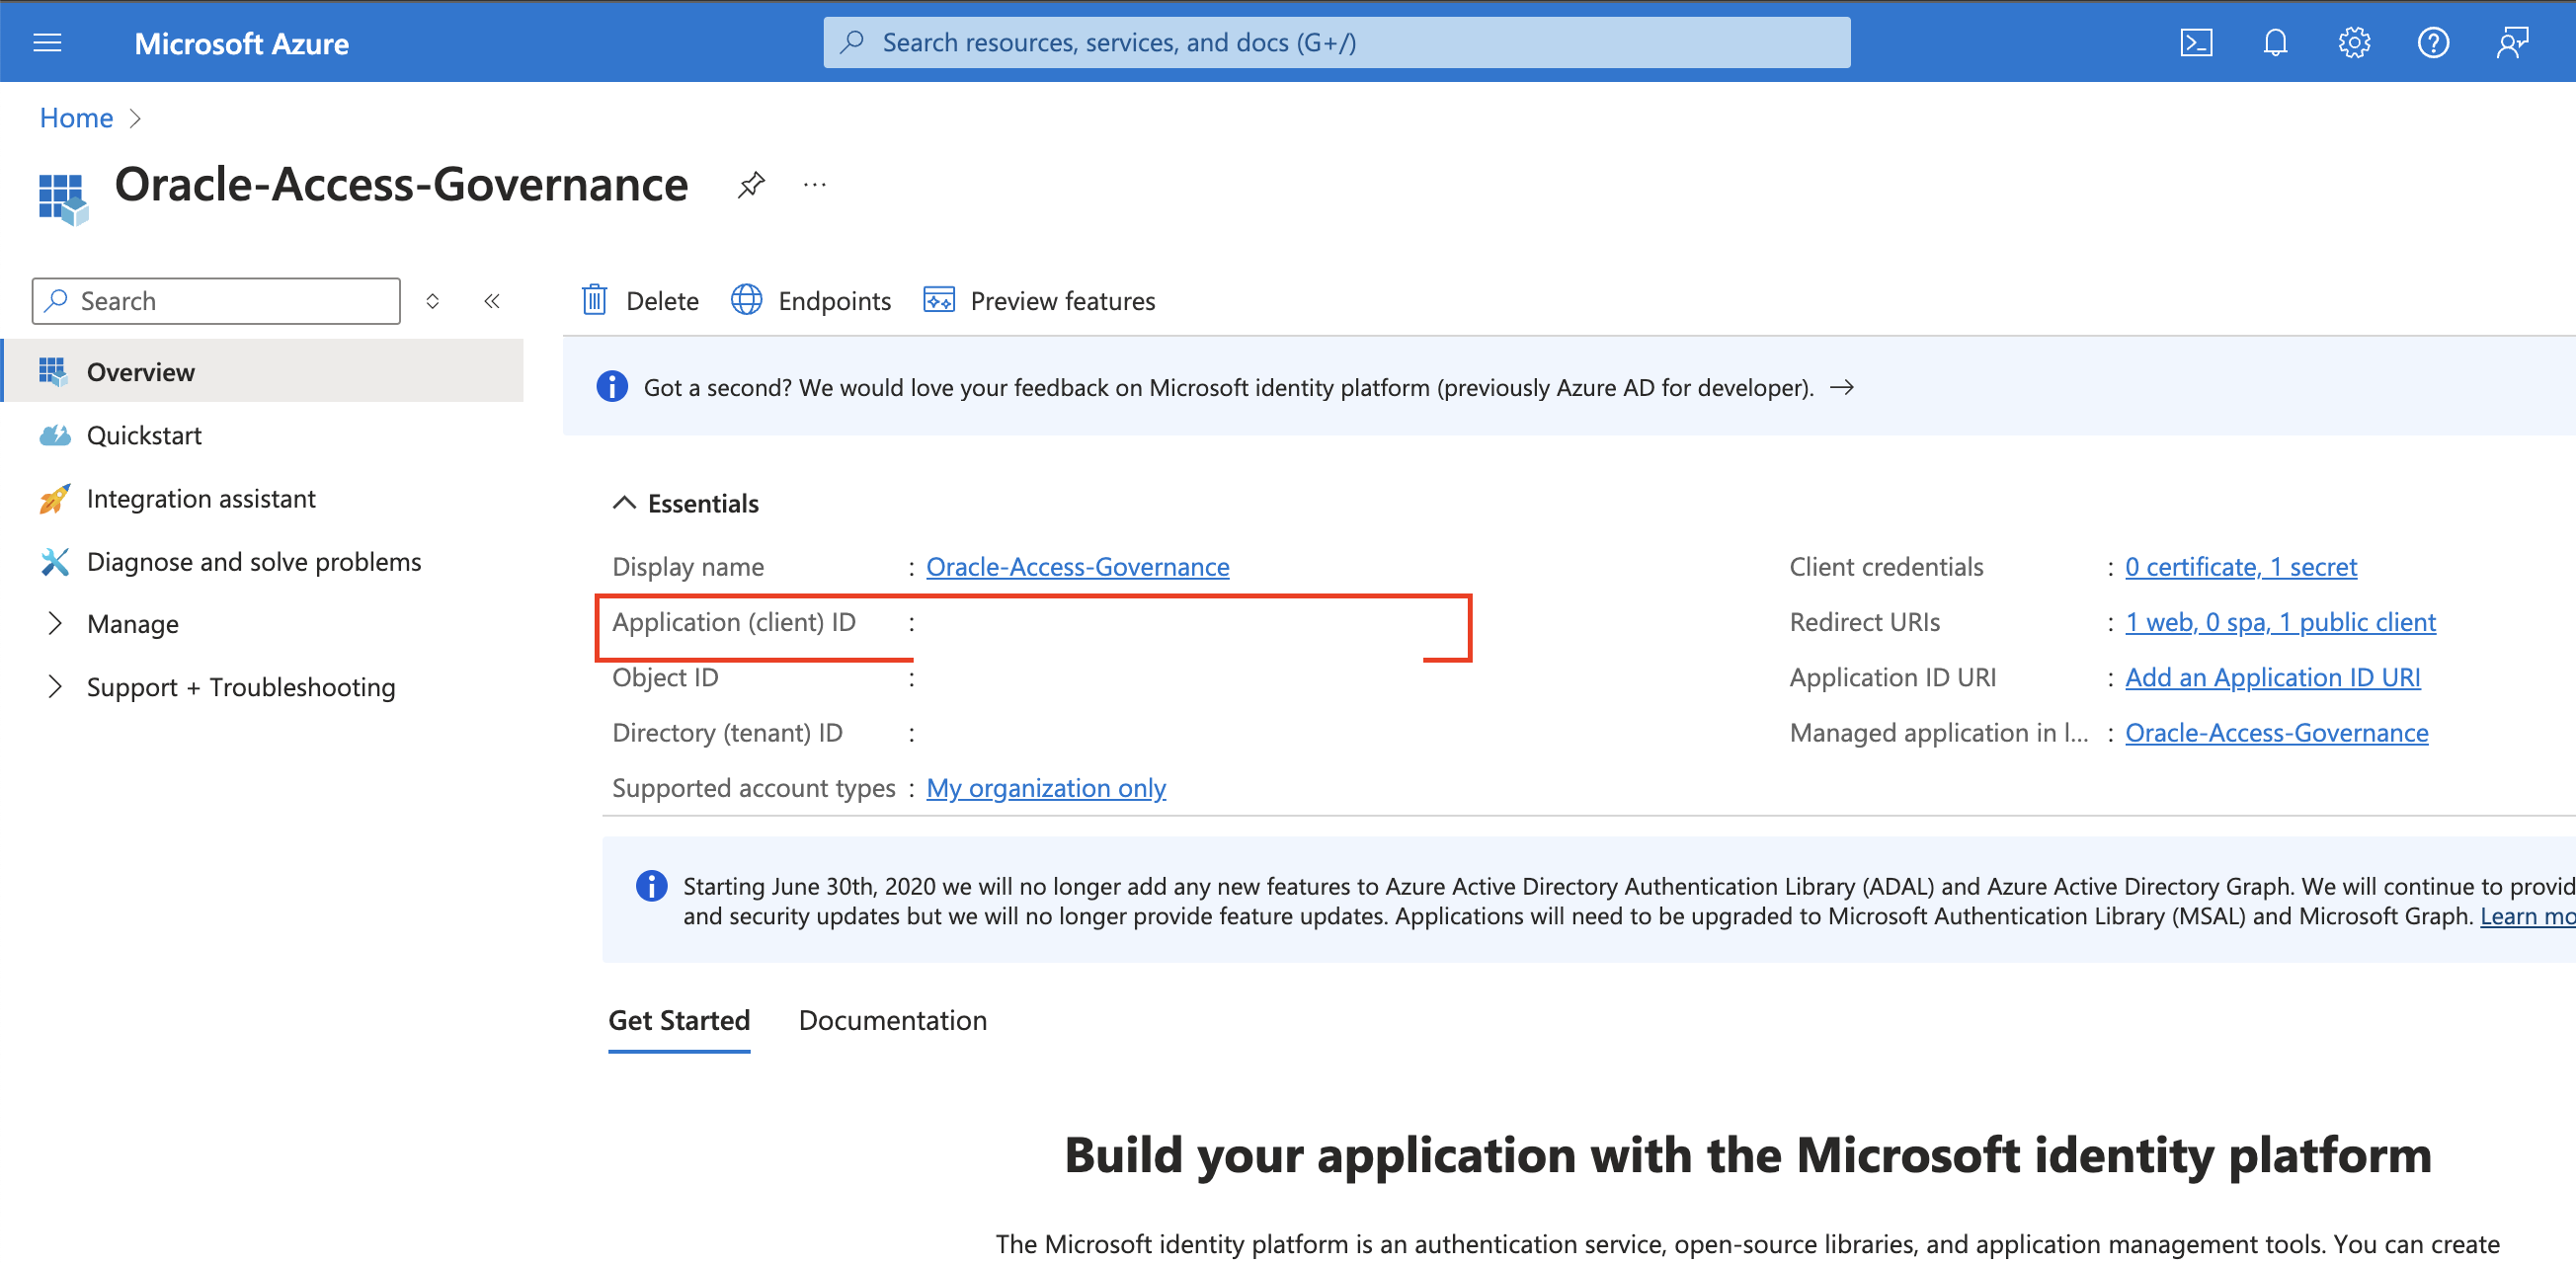The height and width of the screenshot is (1265, 2576).
Task: Click the Overview grid icon
Action: (53, 372)
